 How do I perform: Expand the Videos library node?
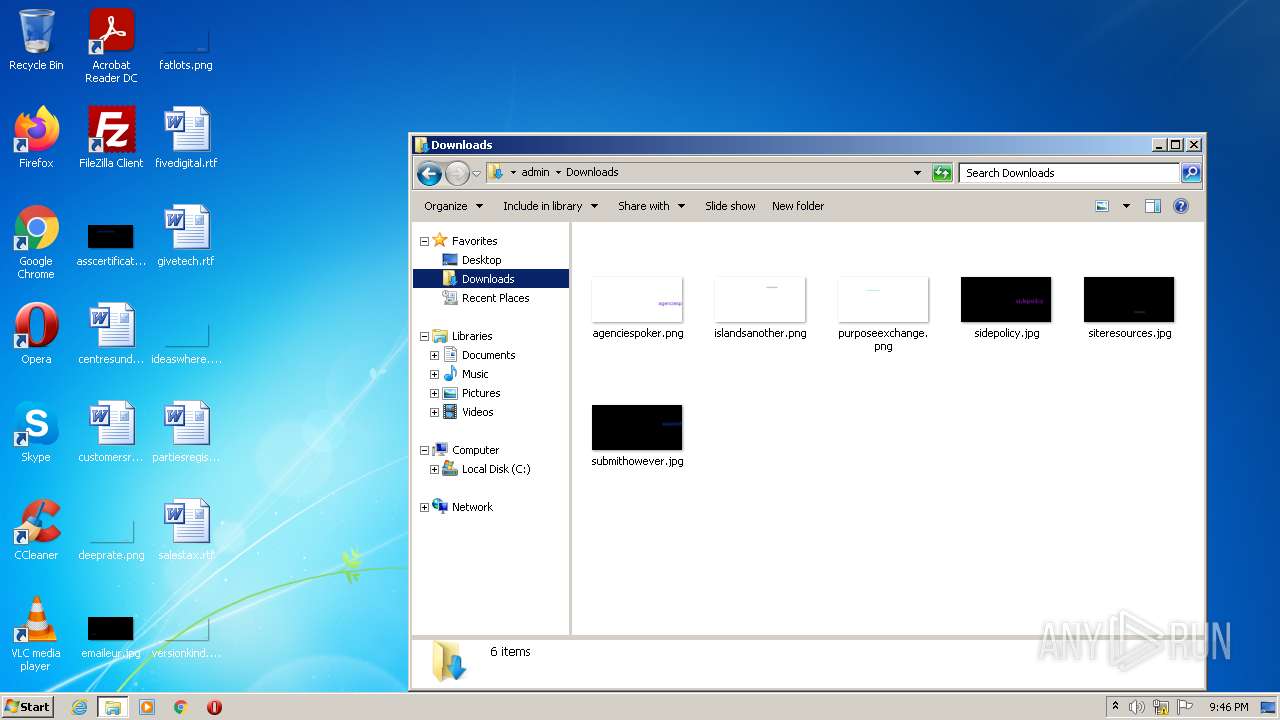click(434, 412)
